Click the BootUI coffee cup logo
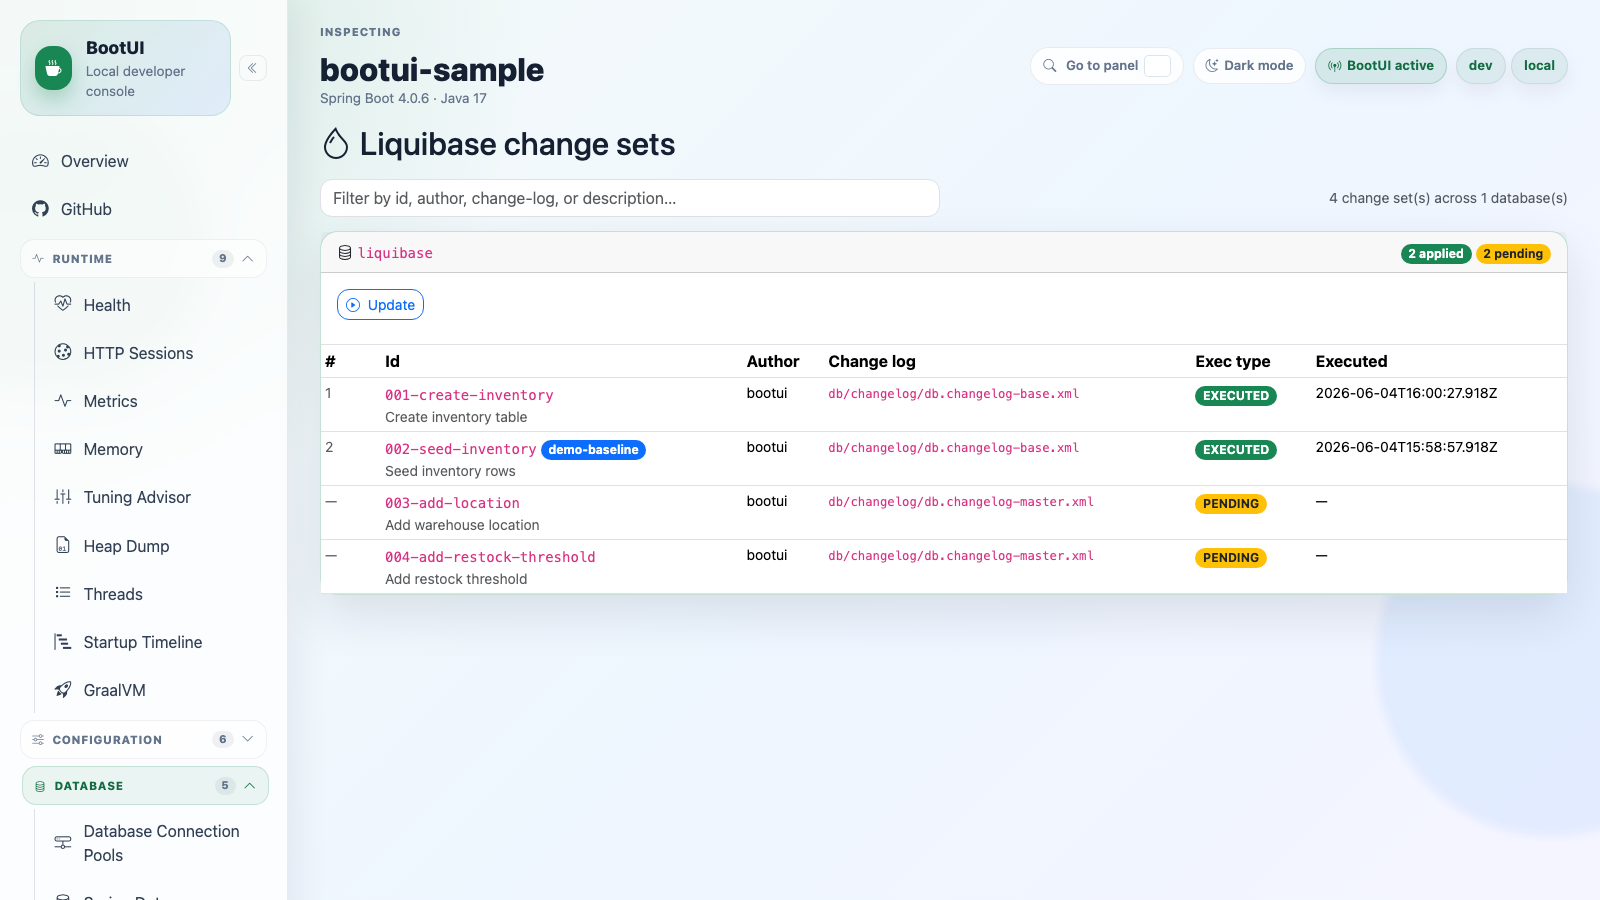 pos(53,68)
